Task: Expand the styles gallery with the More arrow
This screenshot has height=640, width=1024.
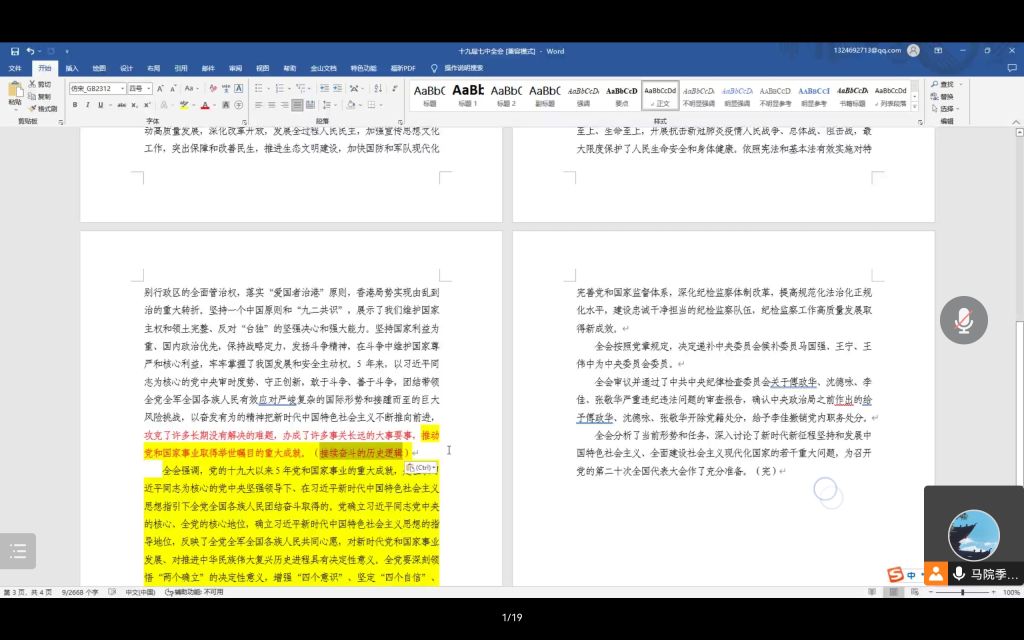Action: [x=915, y=105]
